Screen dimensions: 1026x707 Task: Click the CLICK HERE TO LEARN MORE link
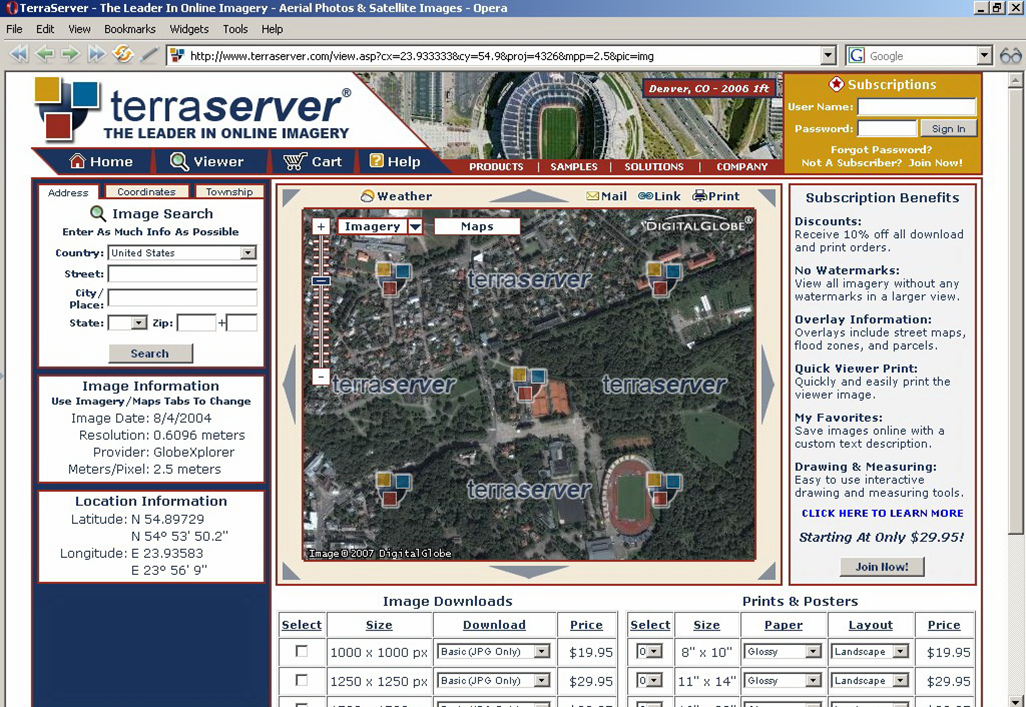[x=882, y=513]
